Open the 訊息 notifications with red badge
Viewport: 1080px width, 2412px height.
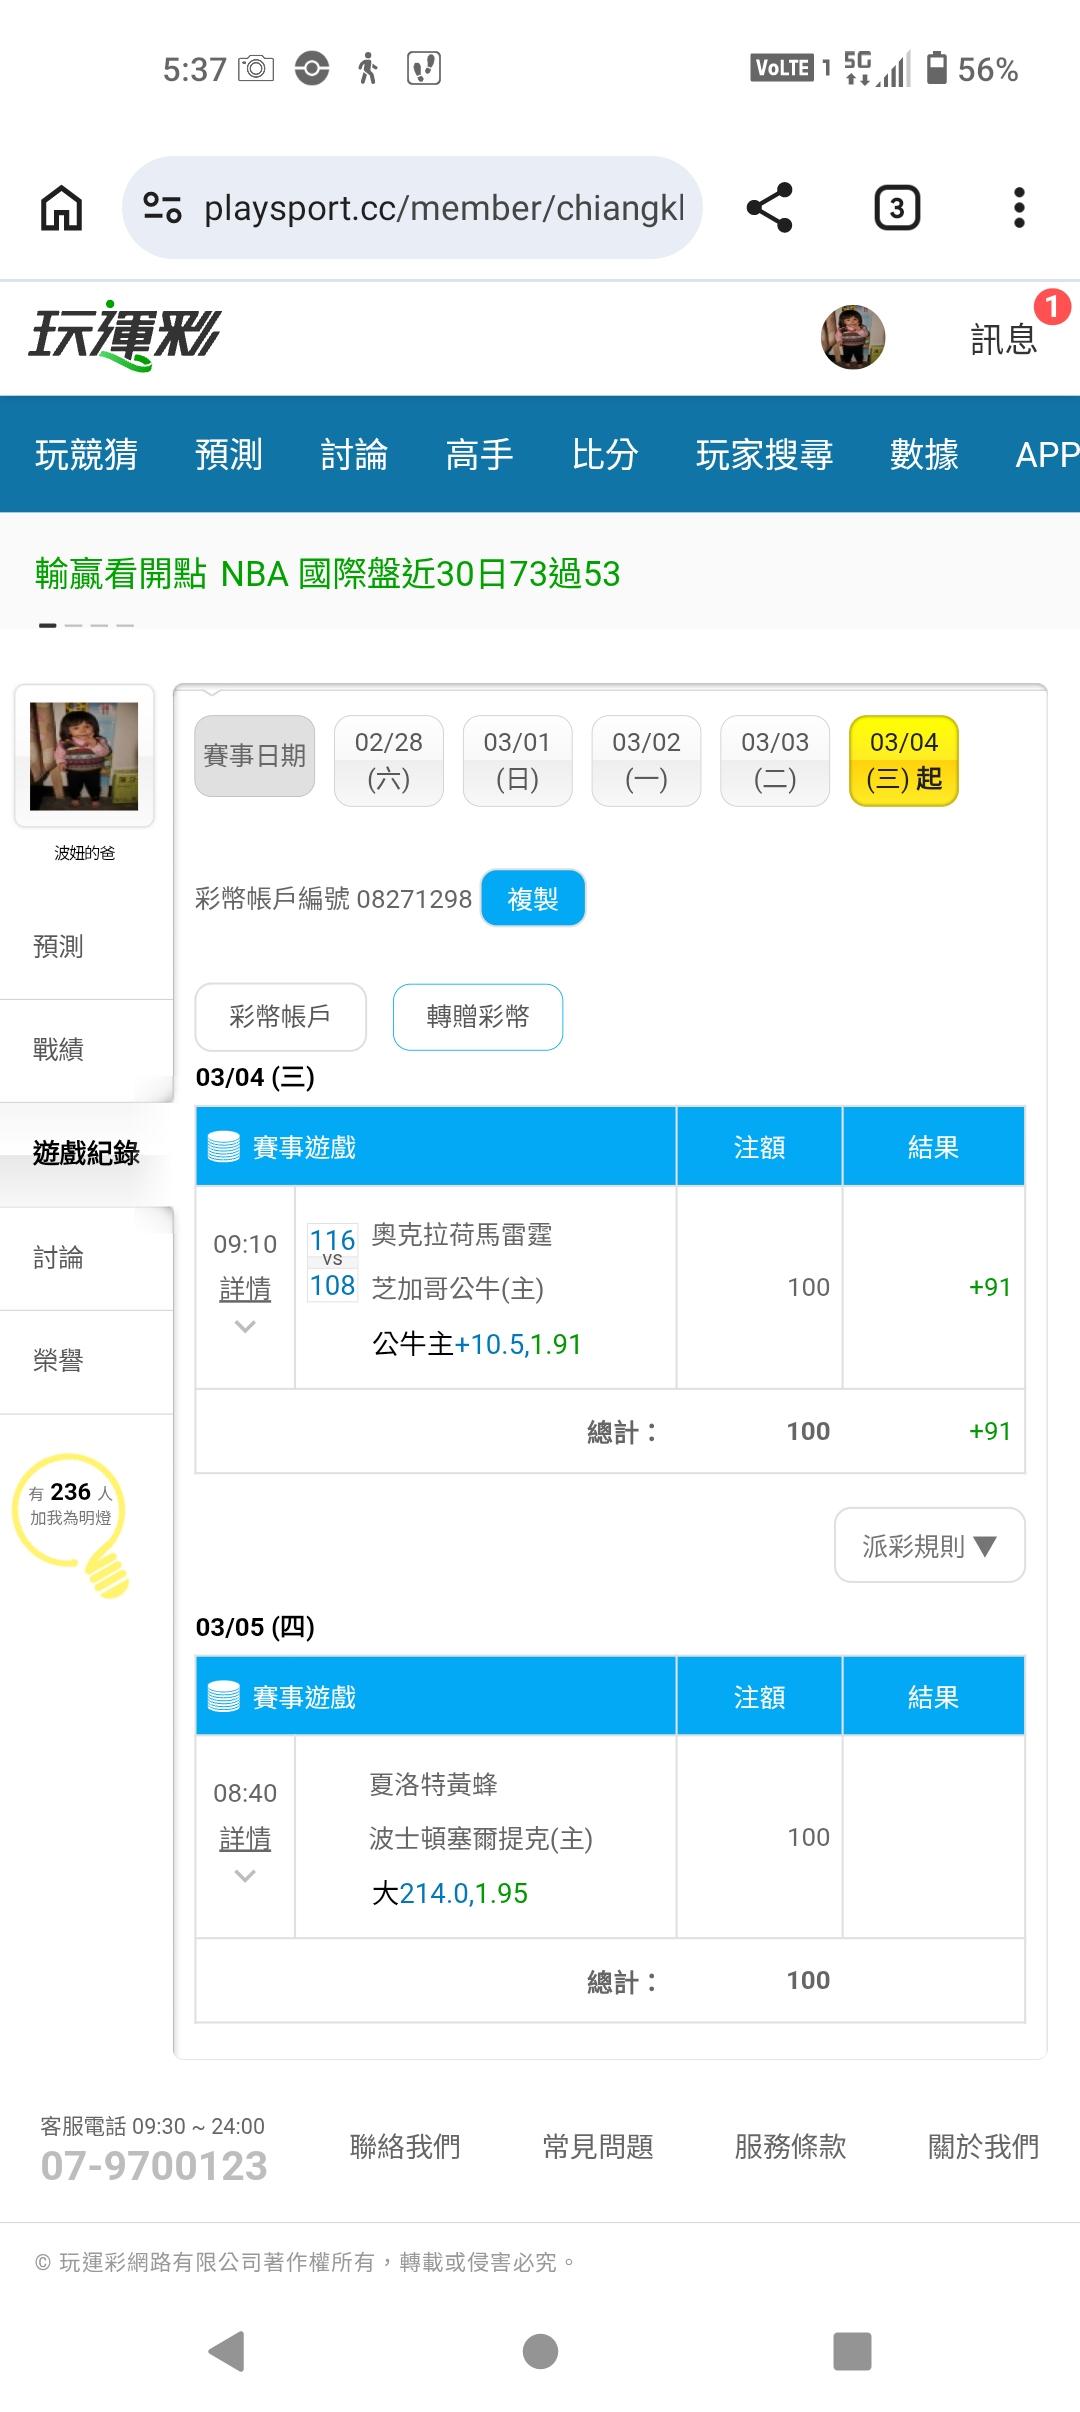pos(1004,339)
